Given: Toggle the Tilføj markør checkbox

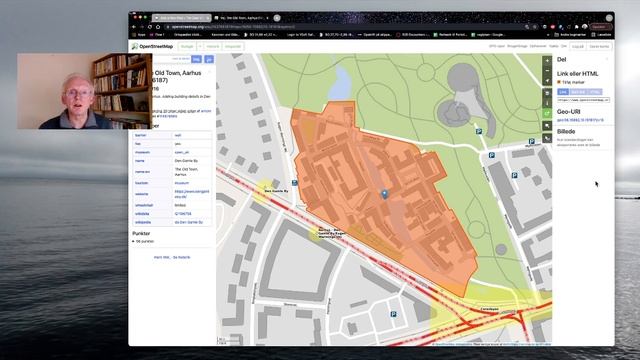Looking at the screenshot, I should 559,82.
